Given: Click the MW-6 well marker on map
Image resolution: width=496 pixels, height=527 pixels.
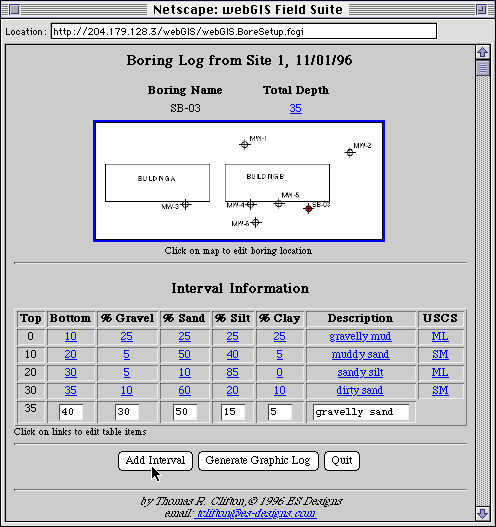Looking at the screenshot, I should pos(256,222).
